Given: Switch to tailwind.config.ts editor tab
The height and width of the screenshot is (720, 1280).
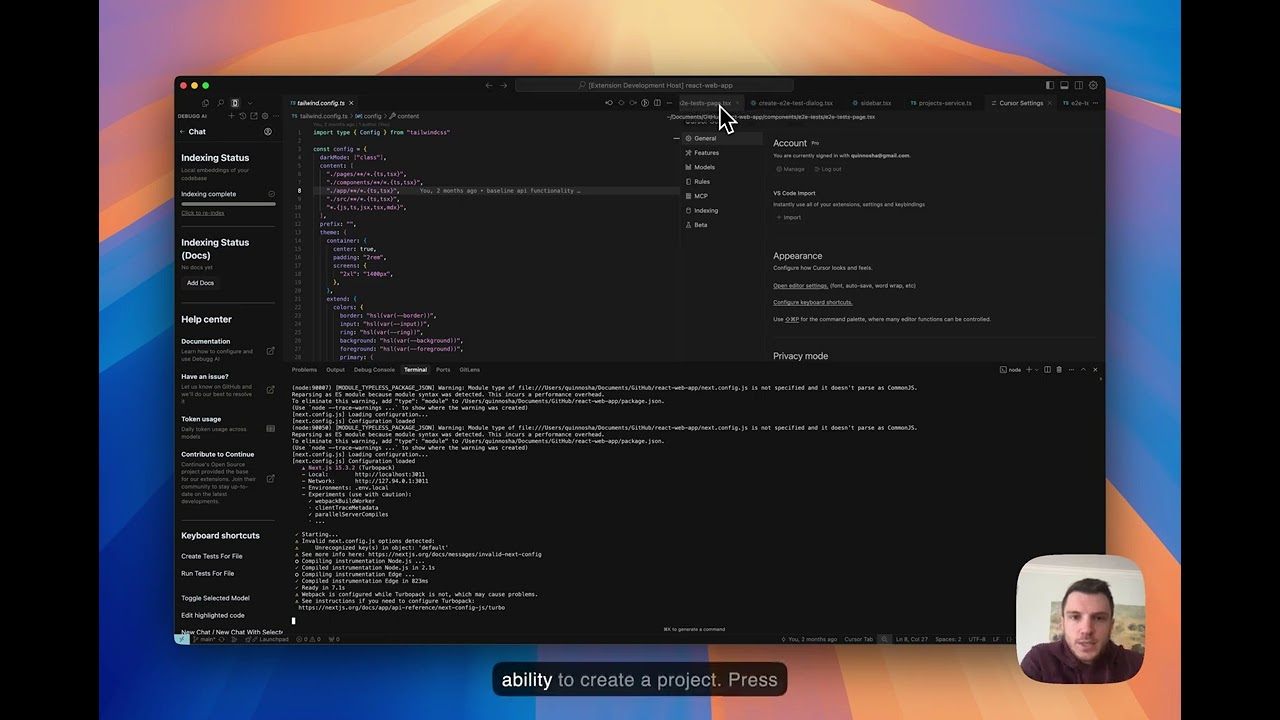Looking at the screenshot, I should click(319, 103).
